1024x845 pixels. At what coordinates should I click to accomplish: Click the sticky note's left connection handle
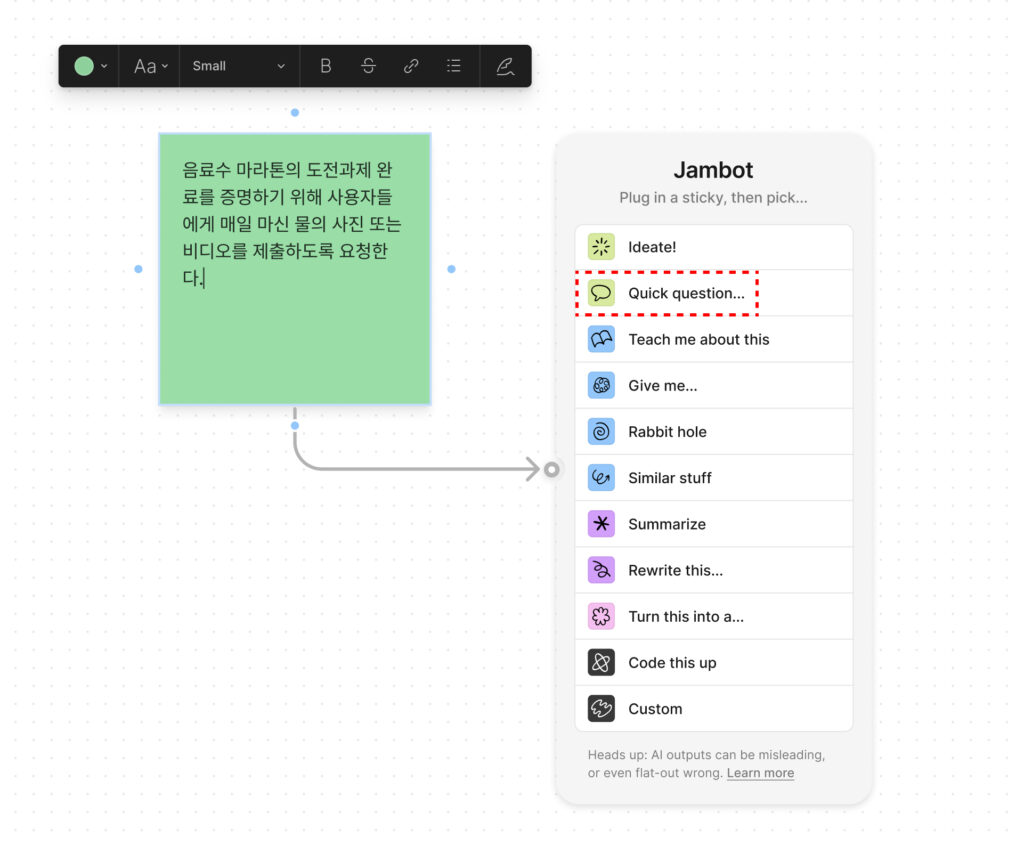(x=138, y=269)
